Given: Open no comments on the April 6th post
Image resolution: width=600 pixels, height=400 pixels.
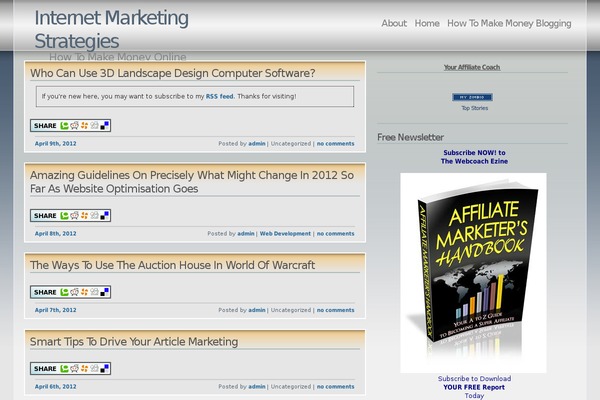Looking at the screenshot, I should pyautogui.click(x=335, y=387).
